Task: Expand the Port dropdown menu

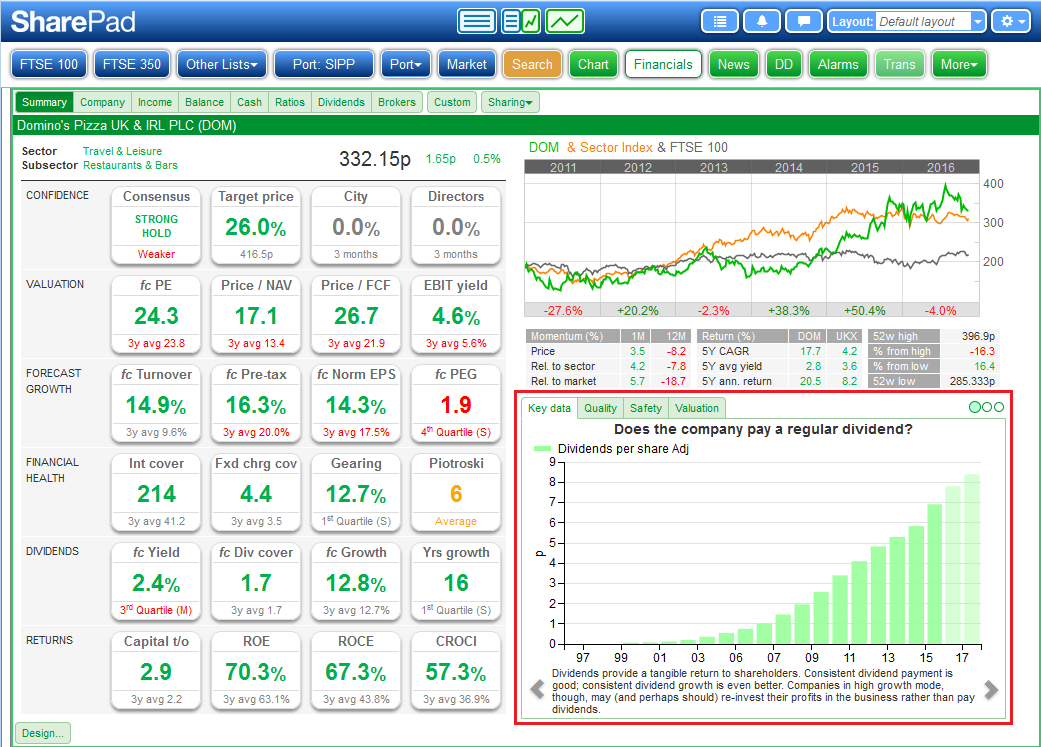Action: [406, 64]
